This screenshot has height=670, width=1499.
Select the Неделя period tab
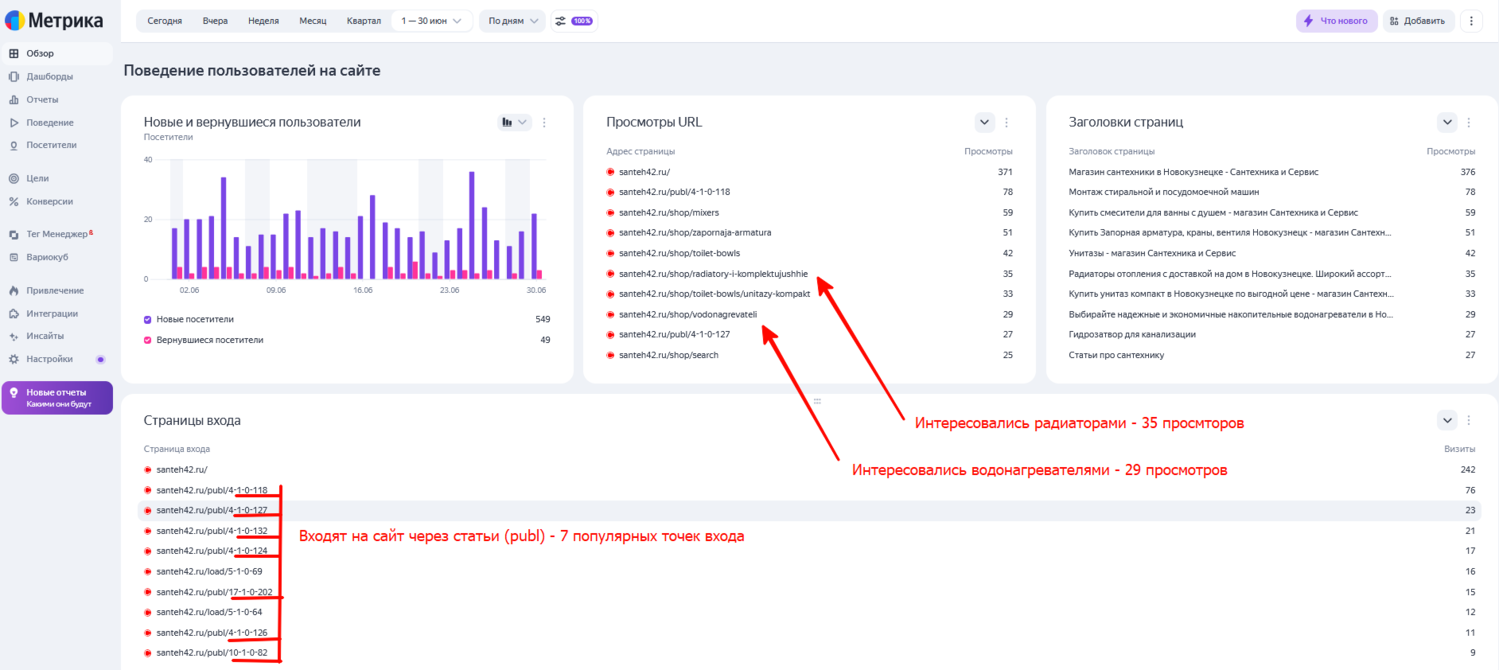tap(263, 21)
